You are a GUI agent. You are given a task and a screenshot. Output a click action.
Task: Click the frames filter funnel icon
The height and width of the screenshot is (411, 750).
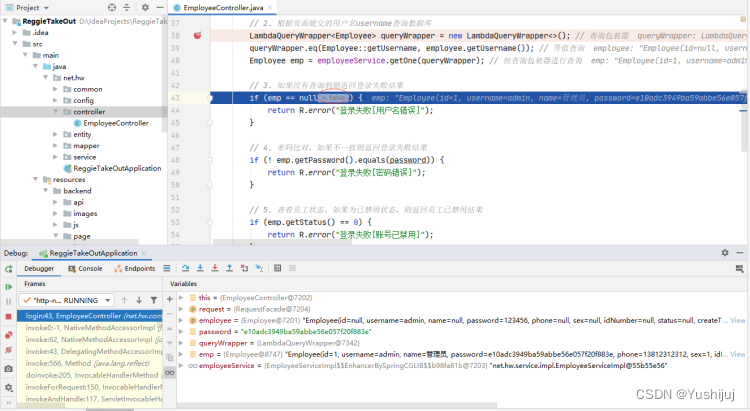tap(154, 300)
